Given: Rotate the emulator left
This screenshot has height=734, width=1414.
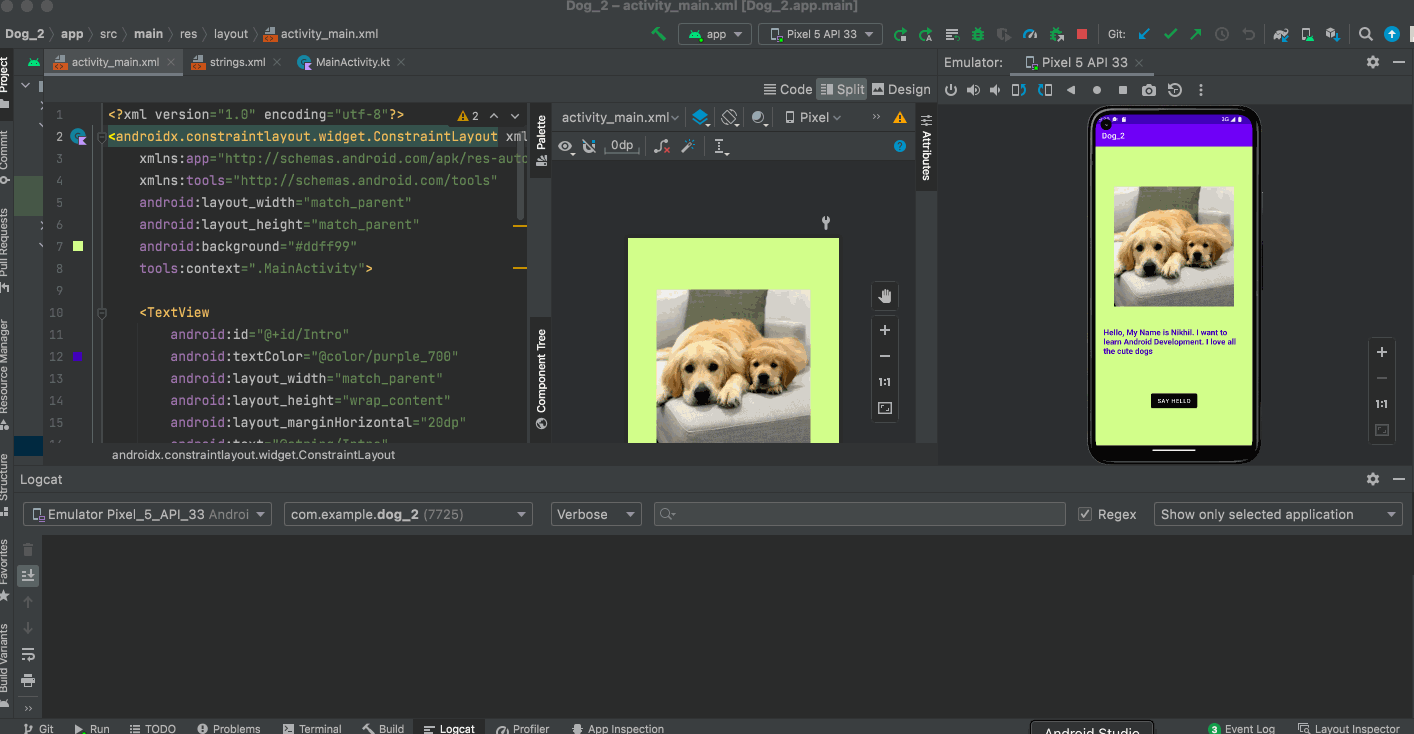Looking at the screenshot, I should [x=1019, y=90].
